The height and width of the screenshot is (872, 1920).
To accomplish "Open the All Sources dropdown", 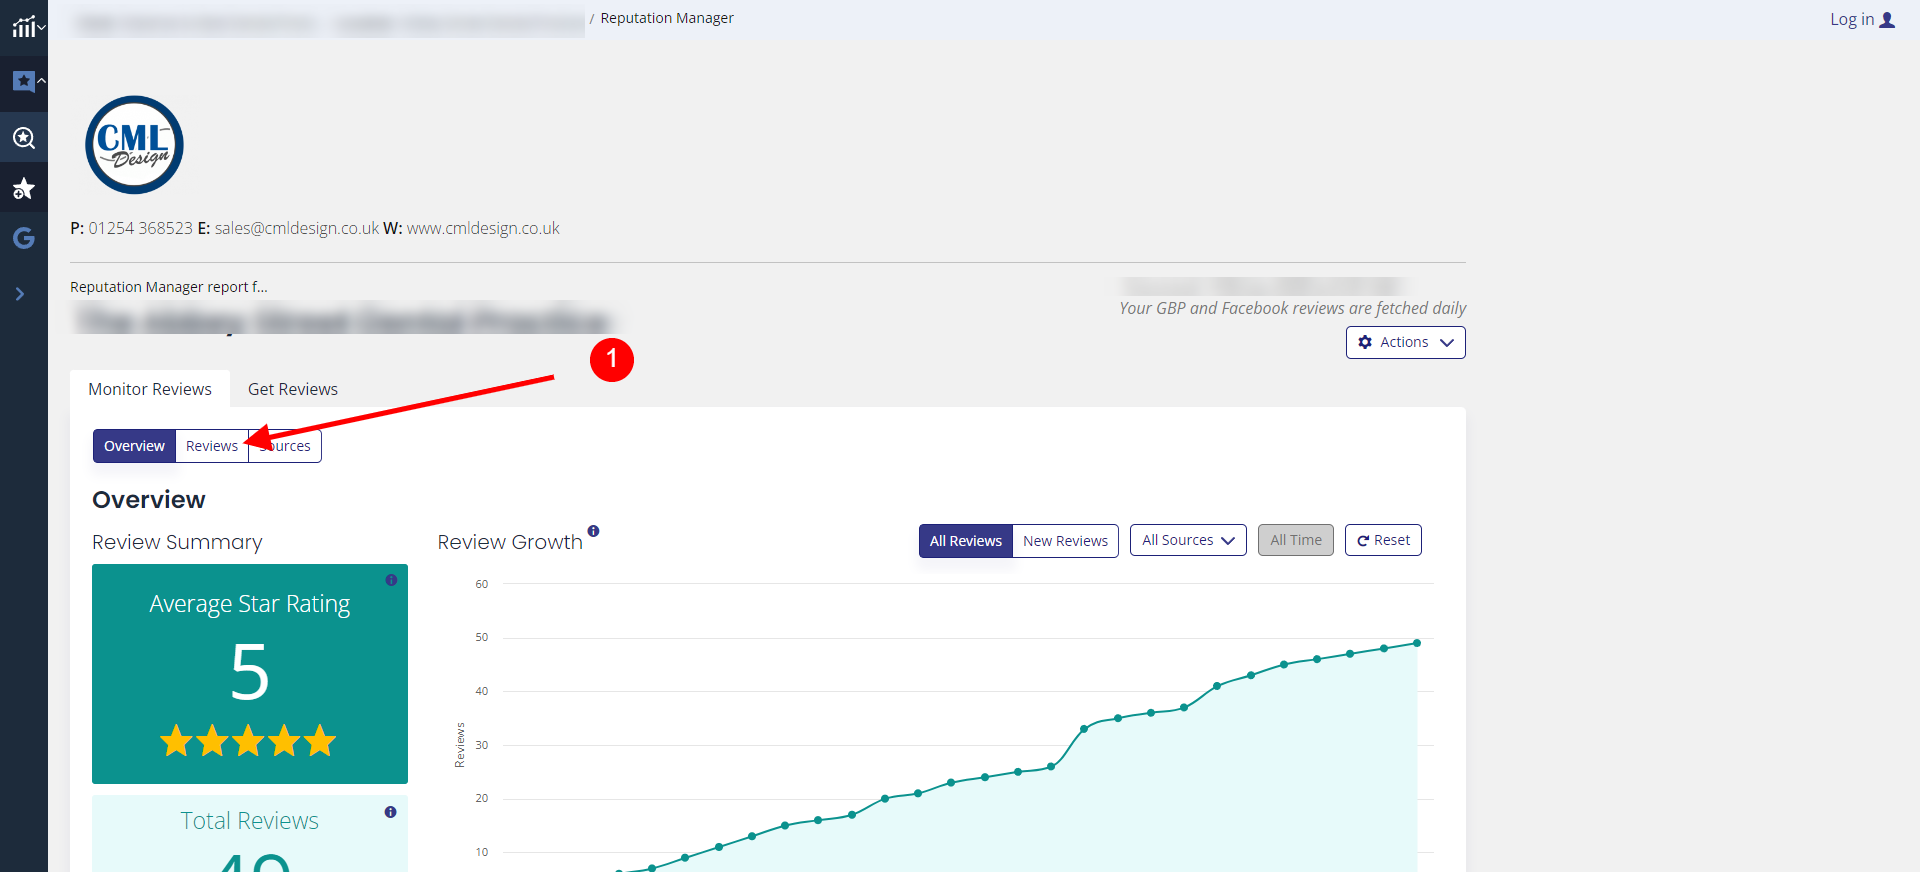I will (1188, 540).
